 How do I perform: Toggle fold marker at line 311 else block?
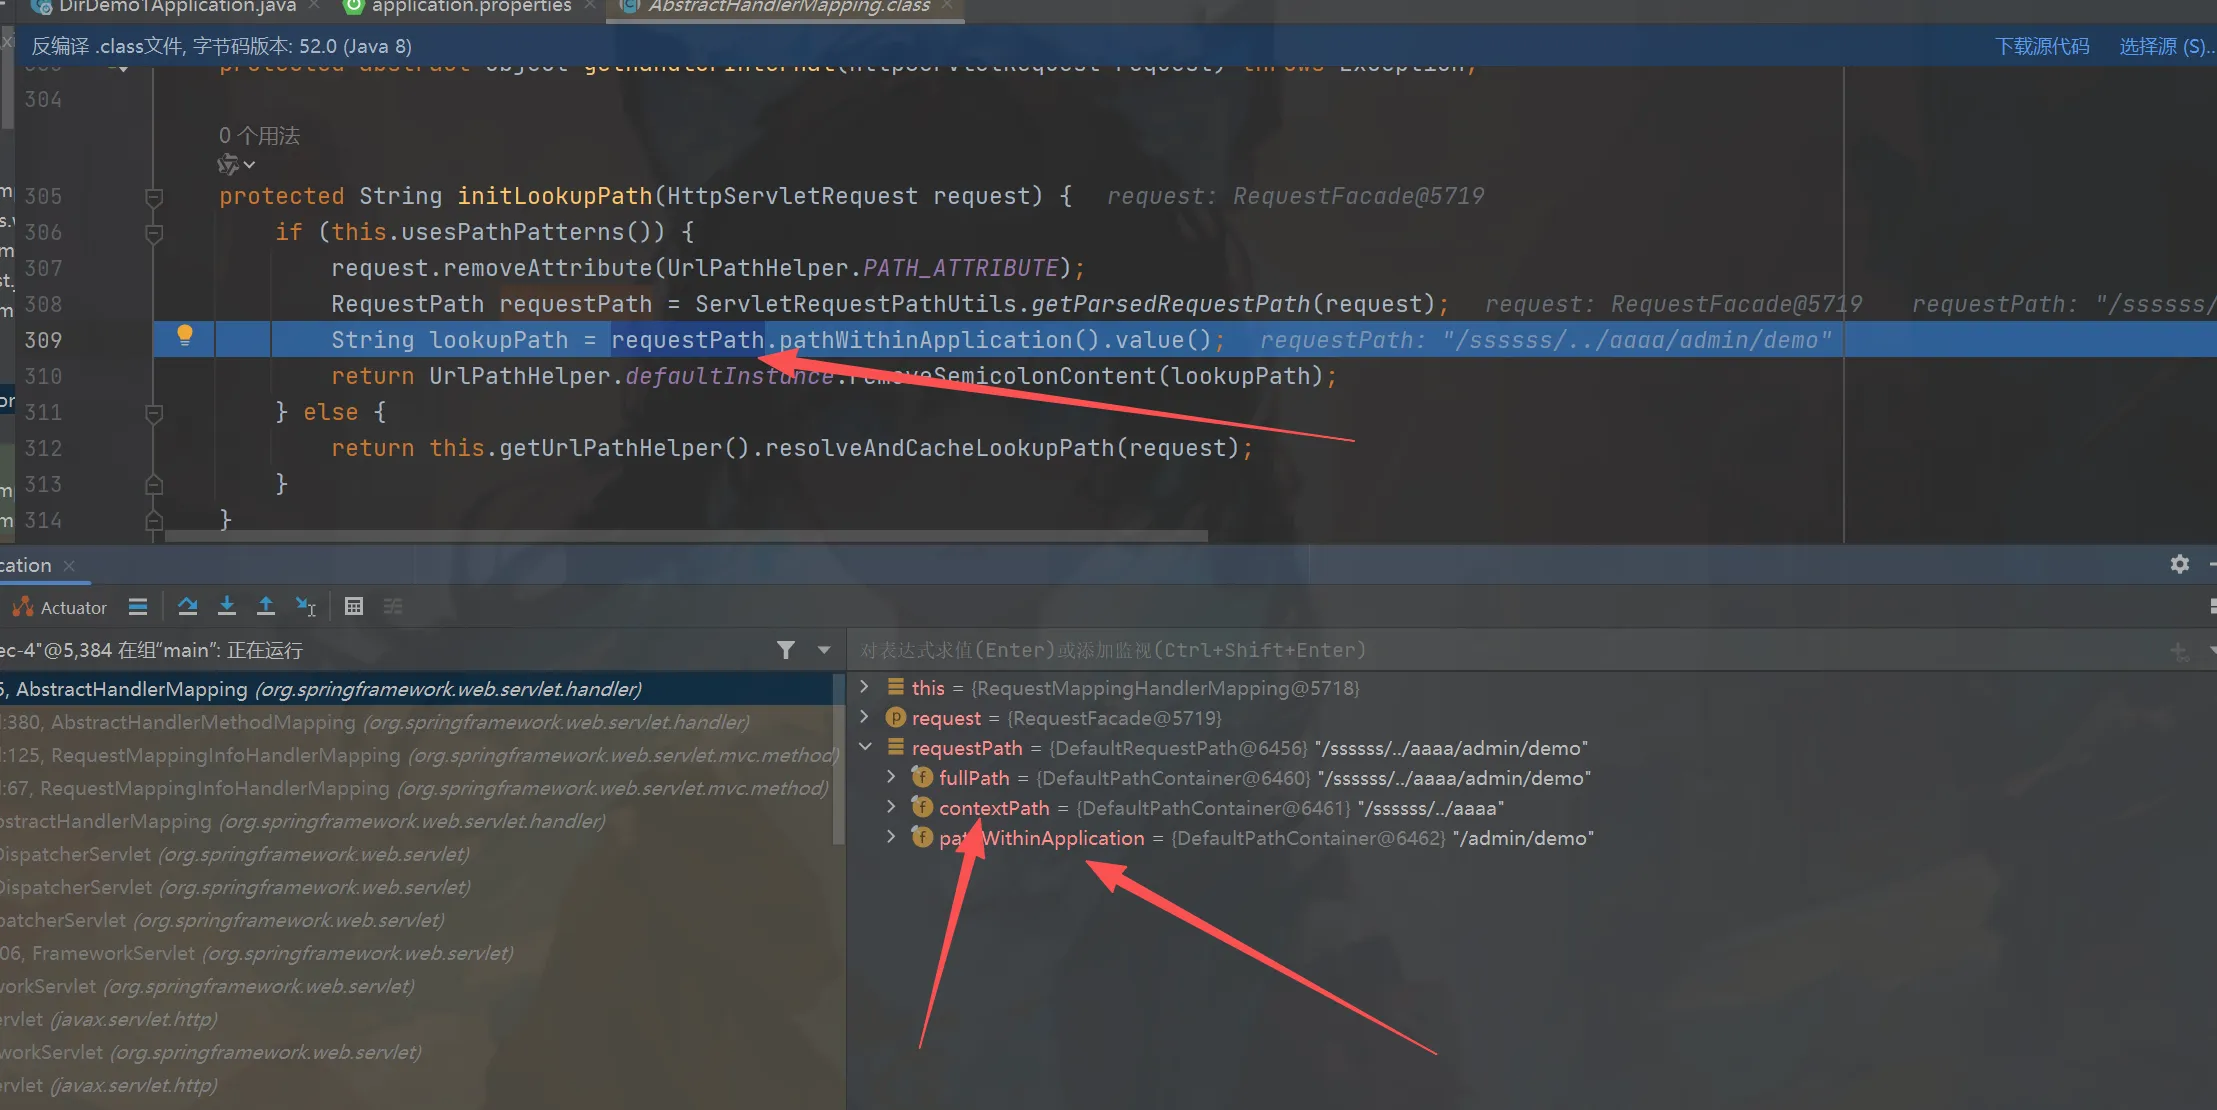154,412
